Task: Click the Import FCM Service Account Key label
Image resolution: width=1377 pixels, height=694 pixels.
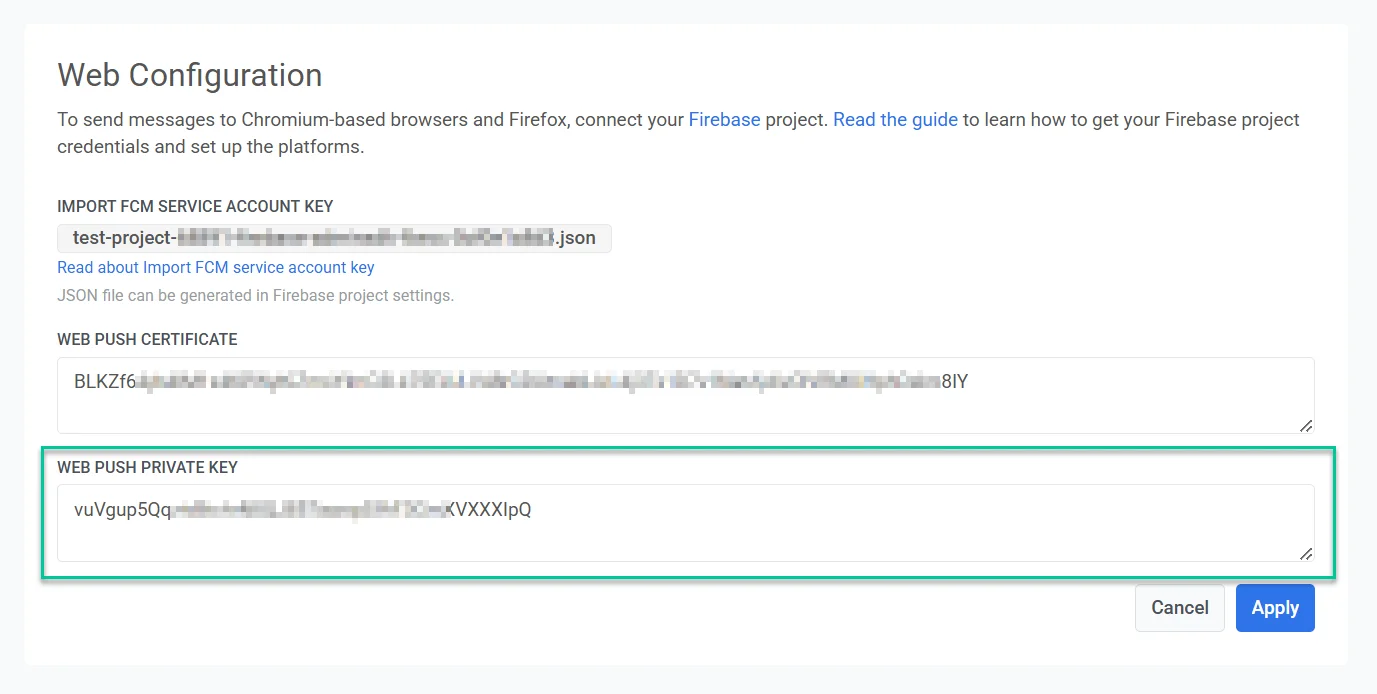Action: point(195,206)
